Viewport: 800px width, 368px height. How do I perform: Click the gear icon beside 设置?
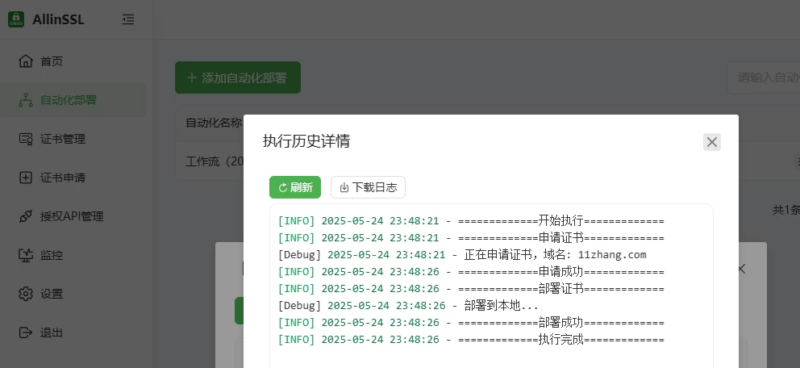click(x=26, y=294)
